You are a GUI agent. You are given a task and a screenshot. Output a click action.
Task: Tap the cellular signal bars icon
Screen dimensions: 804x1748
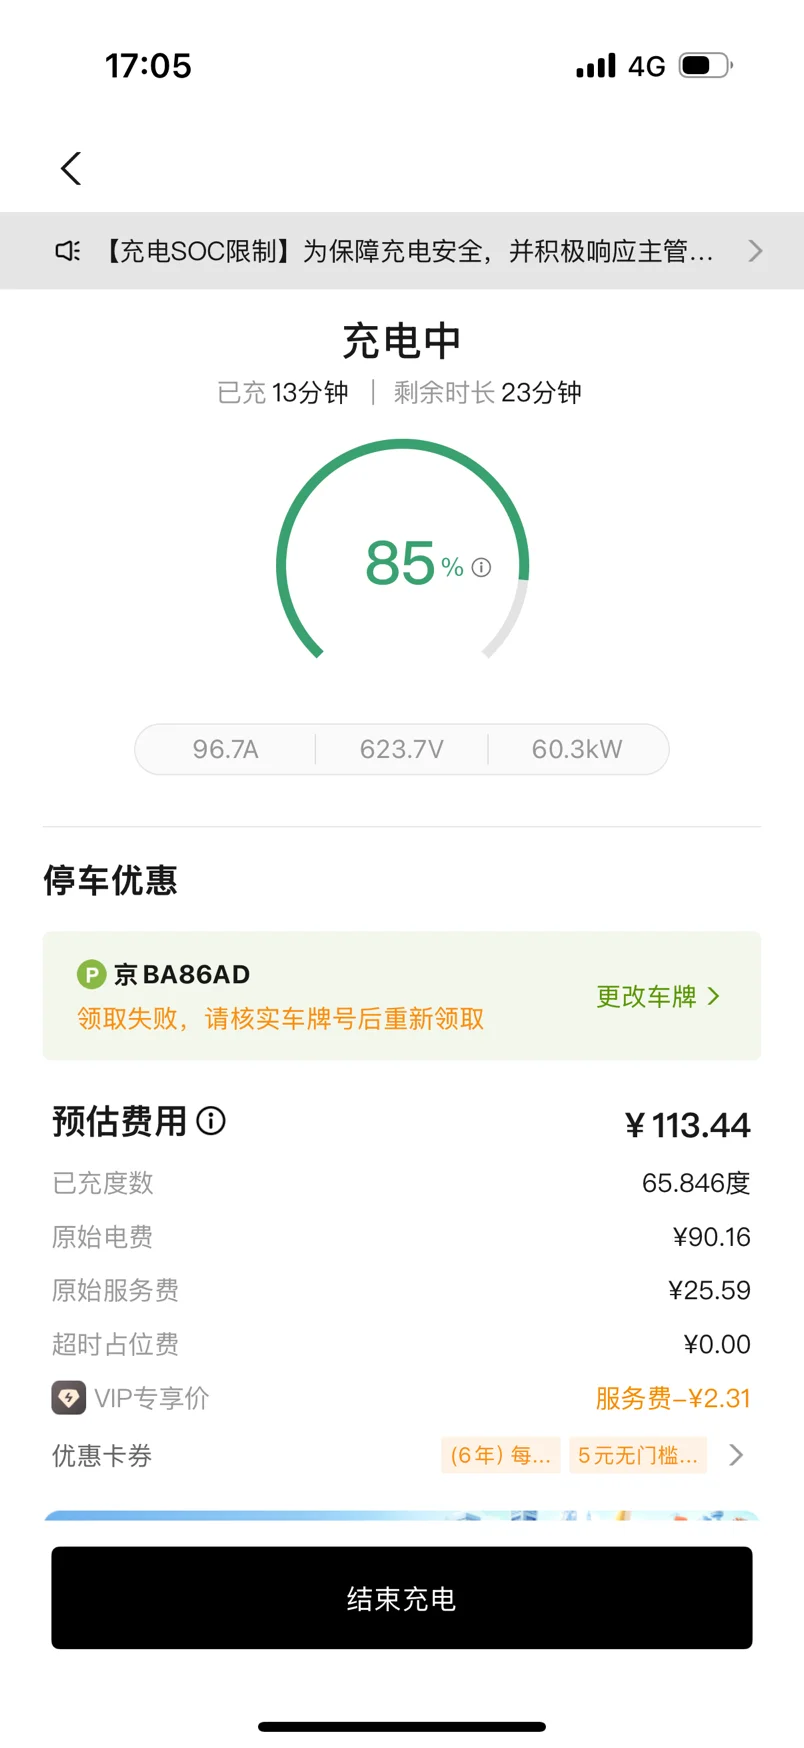click(x=596, y=66)
